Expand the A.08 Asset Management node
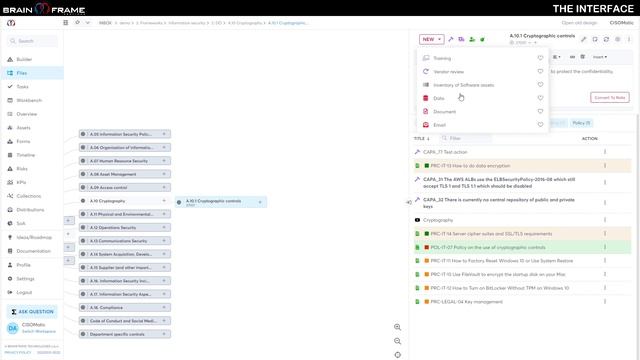640x360 pixels. (164, 174)
